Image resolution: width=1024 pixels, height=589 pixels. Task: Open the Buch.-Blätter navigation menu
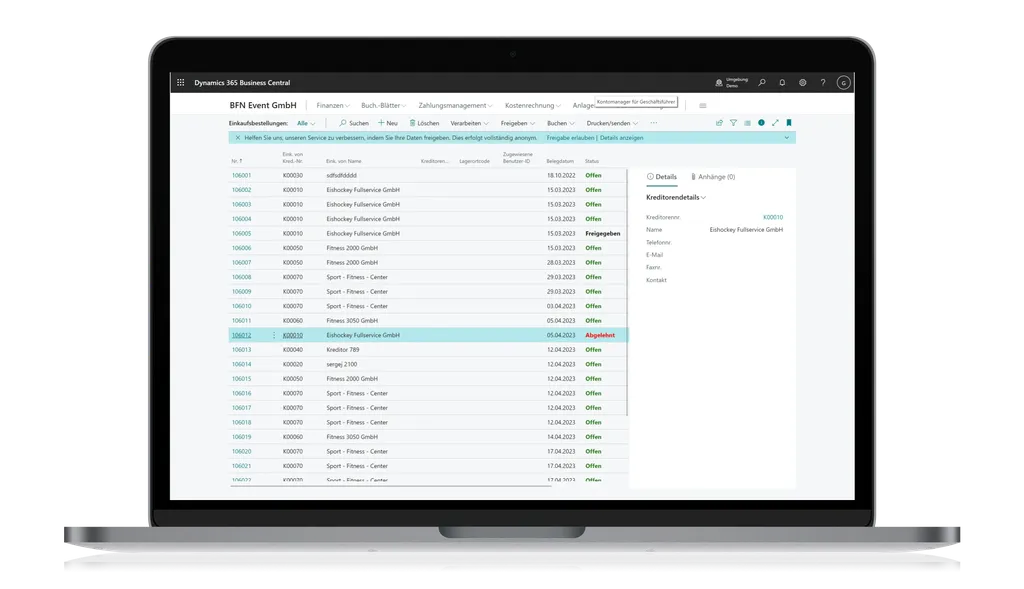click(x=383, y=106)
